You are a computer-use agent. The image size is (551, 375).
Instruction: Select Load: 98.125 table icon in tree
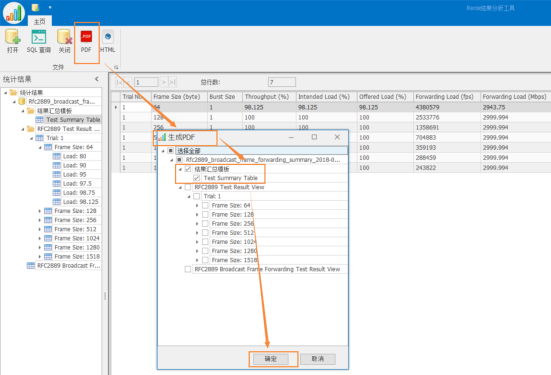tap(57, 202)
